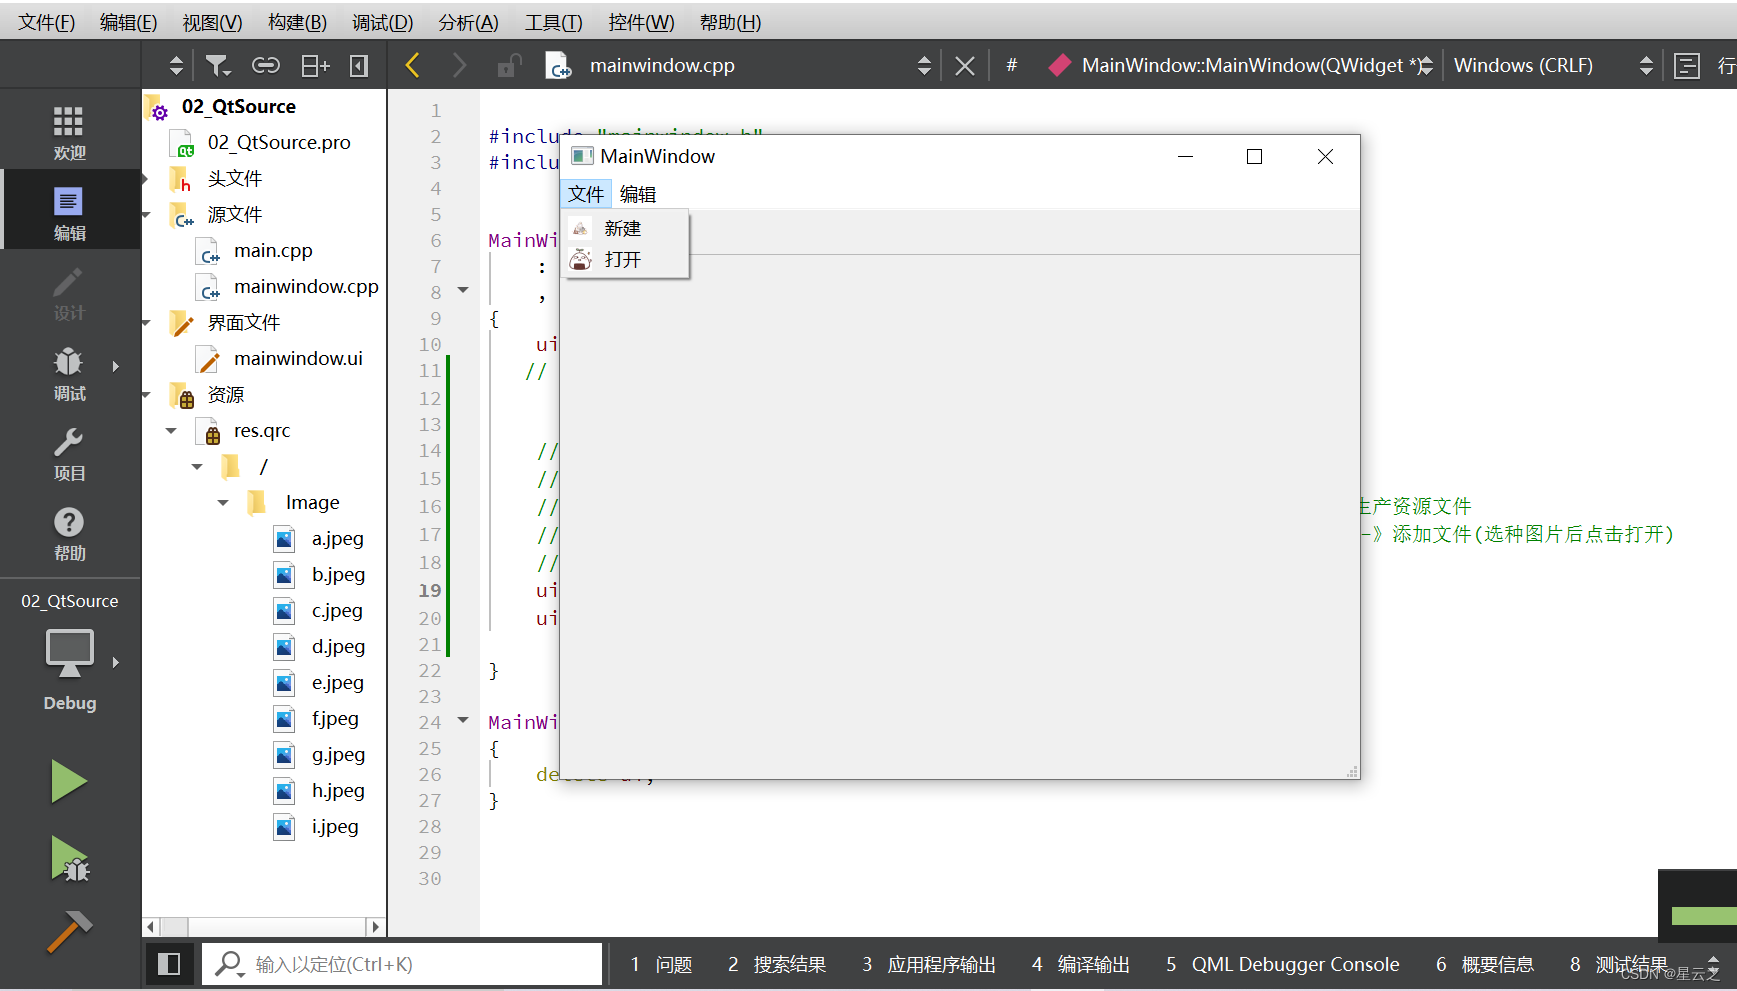Open the 2 搜索结果 output pane

point(777,964)
